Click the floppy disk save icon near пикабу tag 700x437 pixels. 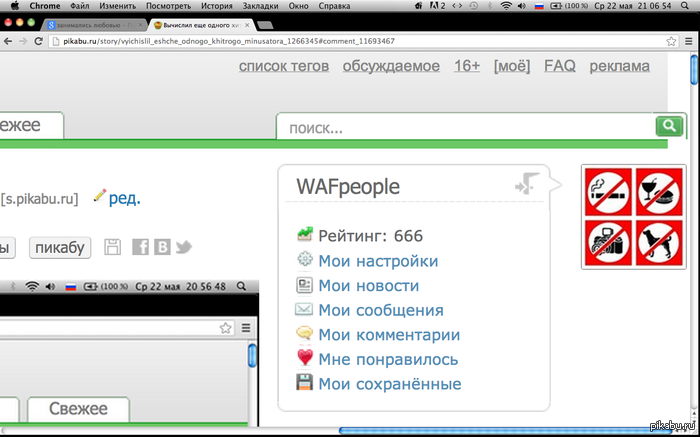[112, 247]
